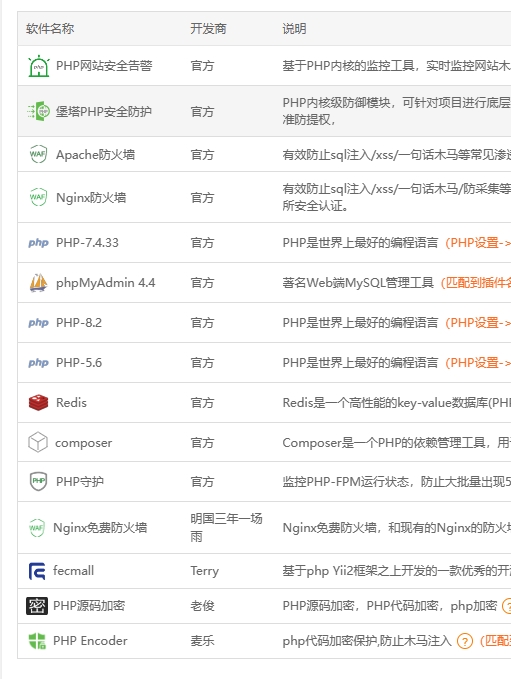This screenshot has height=679, width=511.
Task: Open the PHP守护 entry name
Action: (x=80, y=482)
